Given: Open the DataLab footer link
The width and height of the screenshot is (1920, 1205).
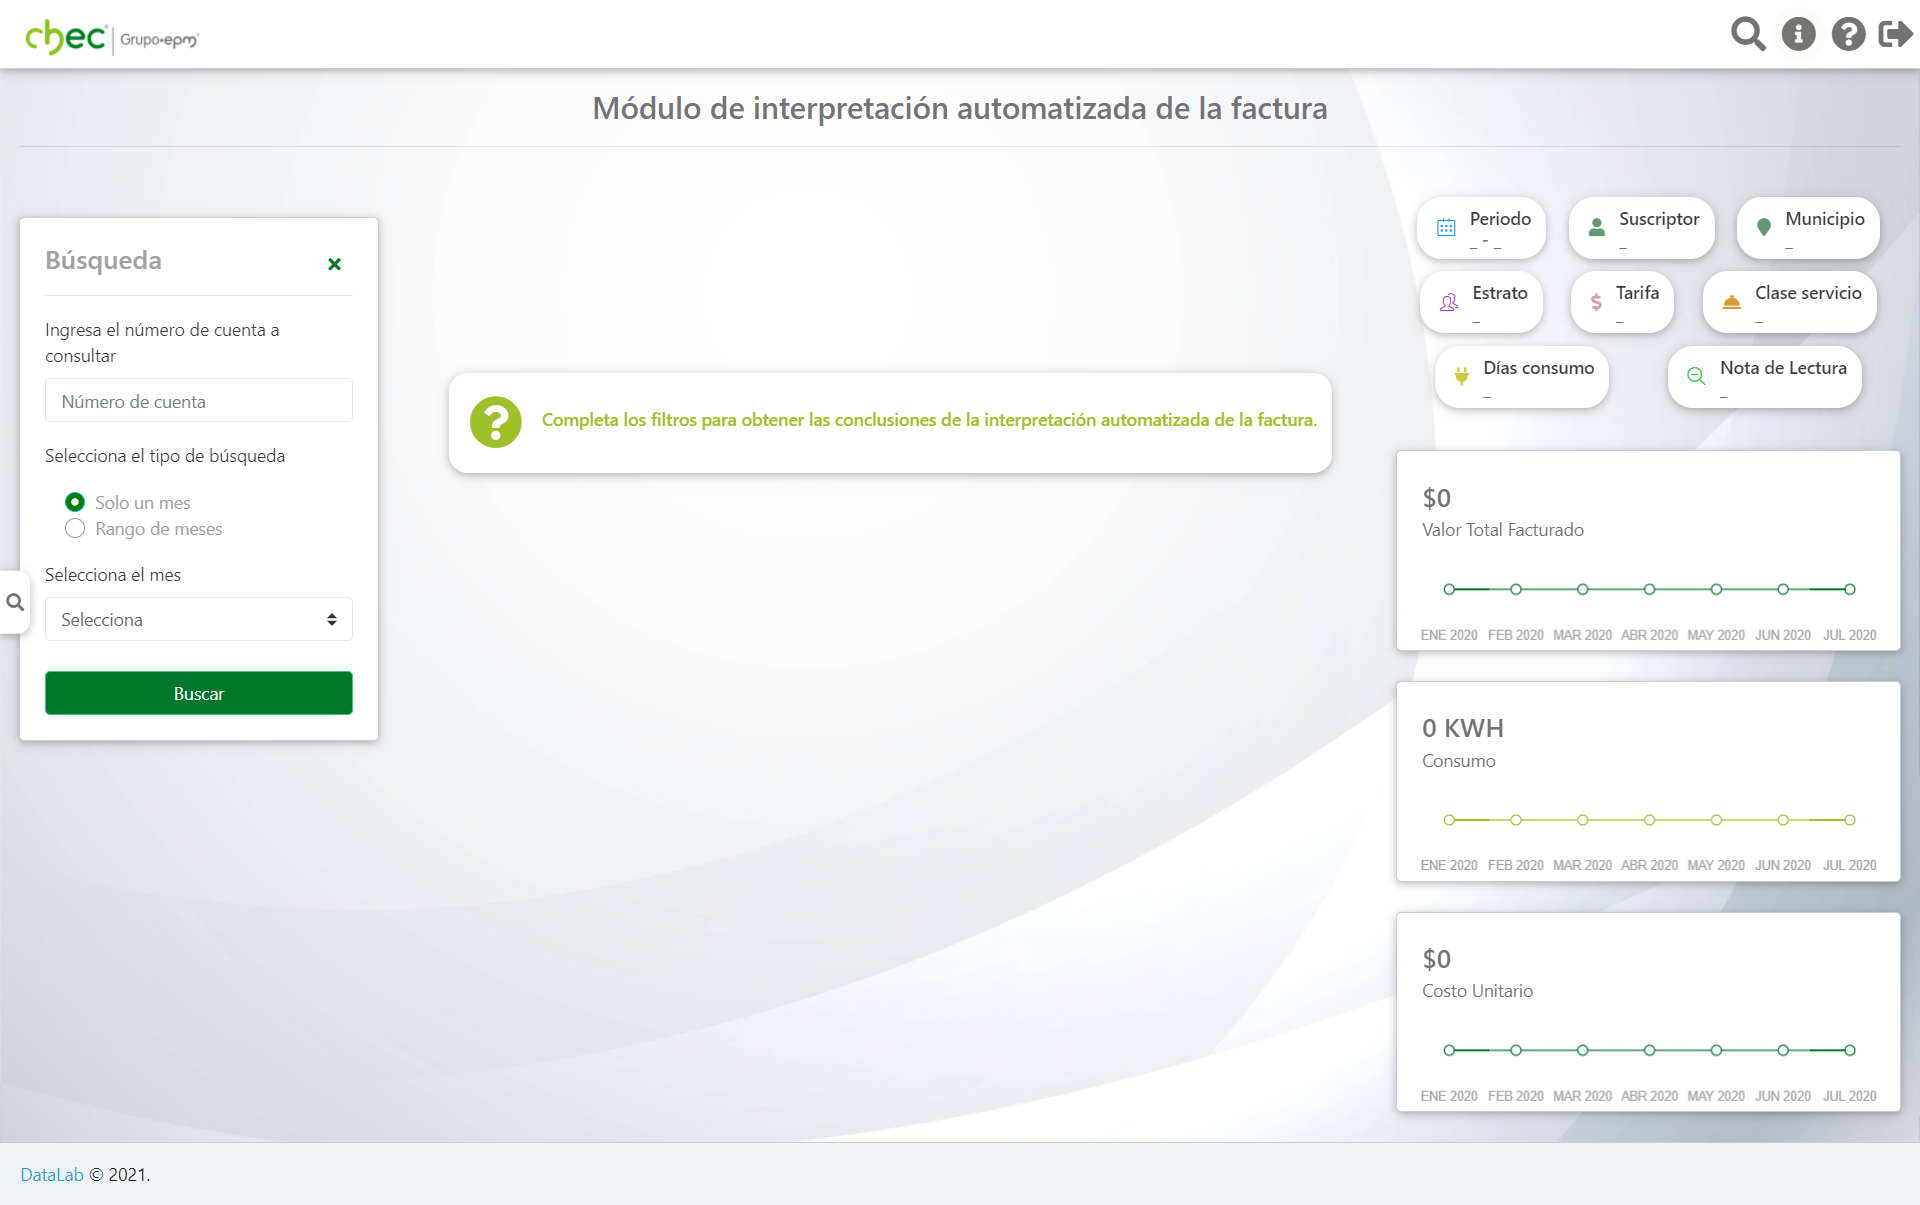Looking at the screenshot, I should [52, 1174].
